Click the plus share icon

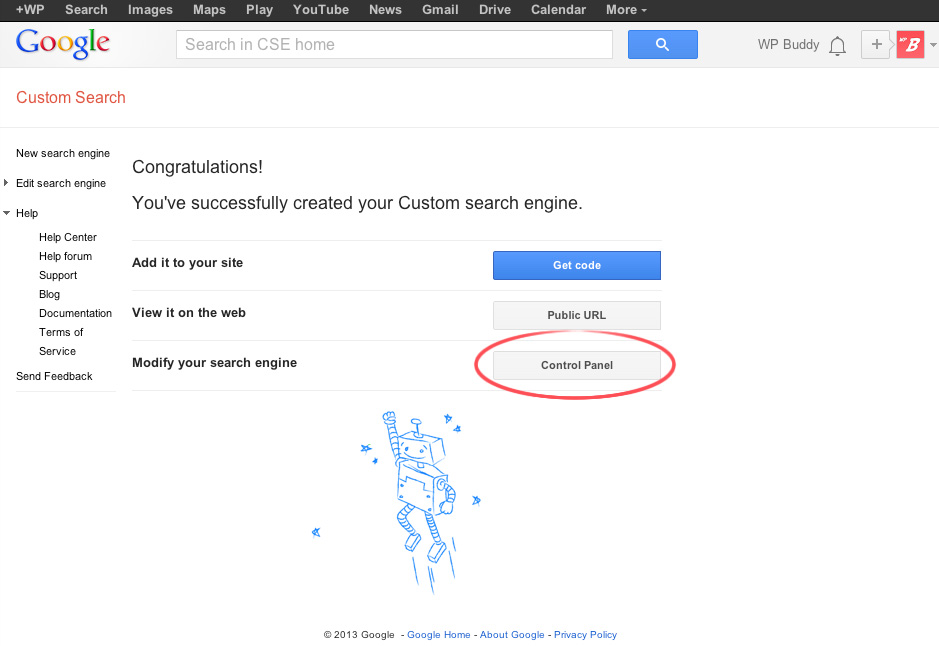876,45
